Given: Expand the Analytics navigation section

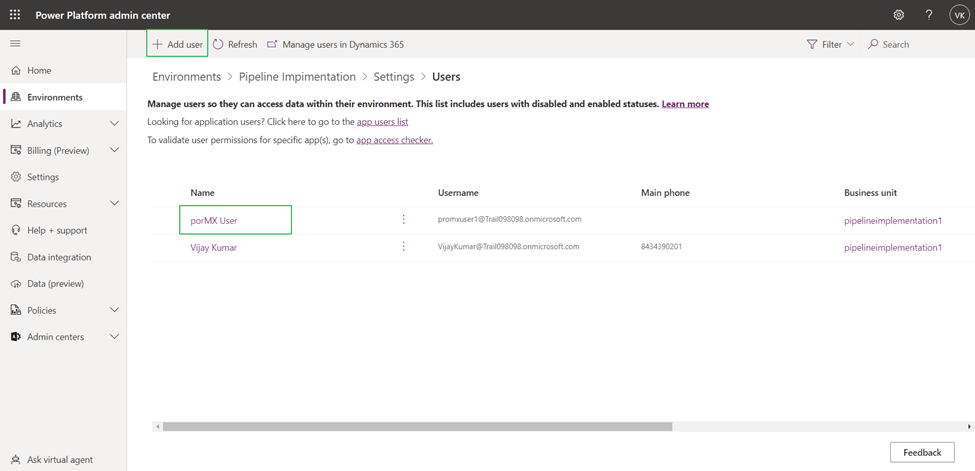Looking at the screenshot, I should 114,124.
